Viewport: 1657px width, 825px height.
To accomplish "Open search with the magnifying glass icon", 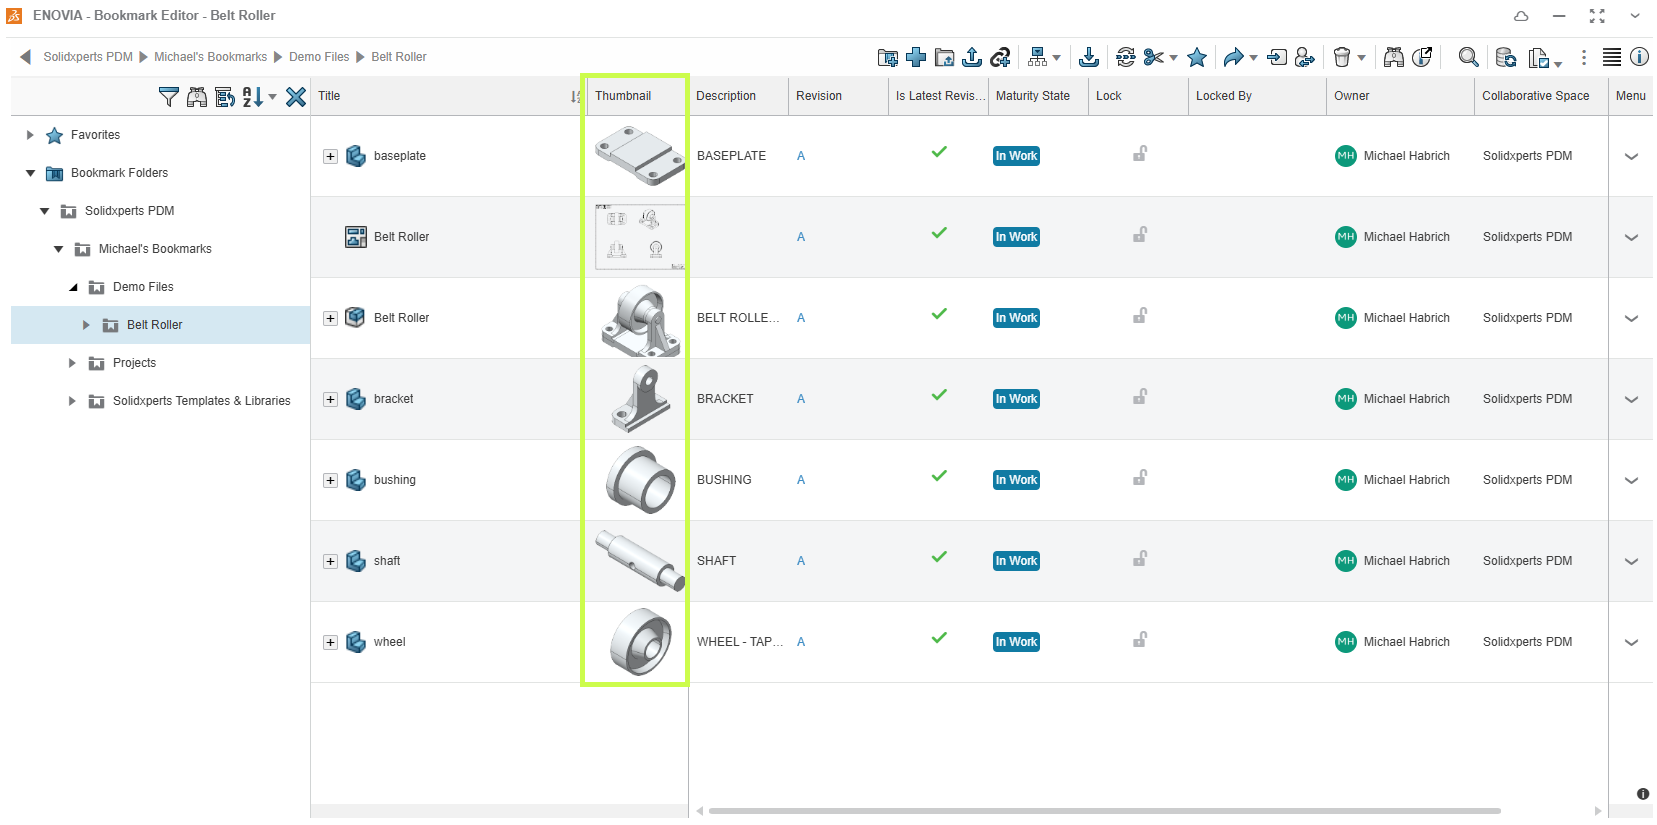I will pos(1468,58).
